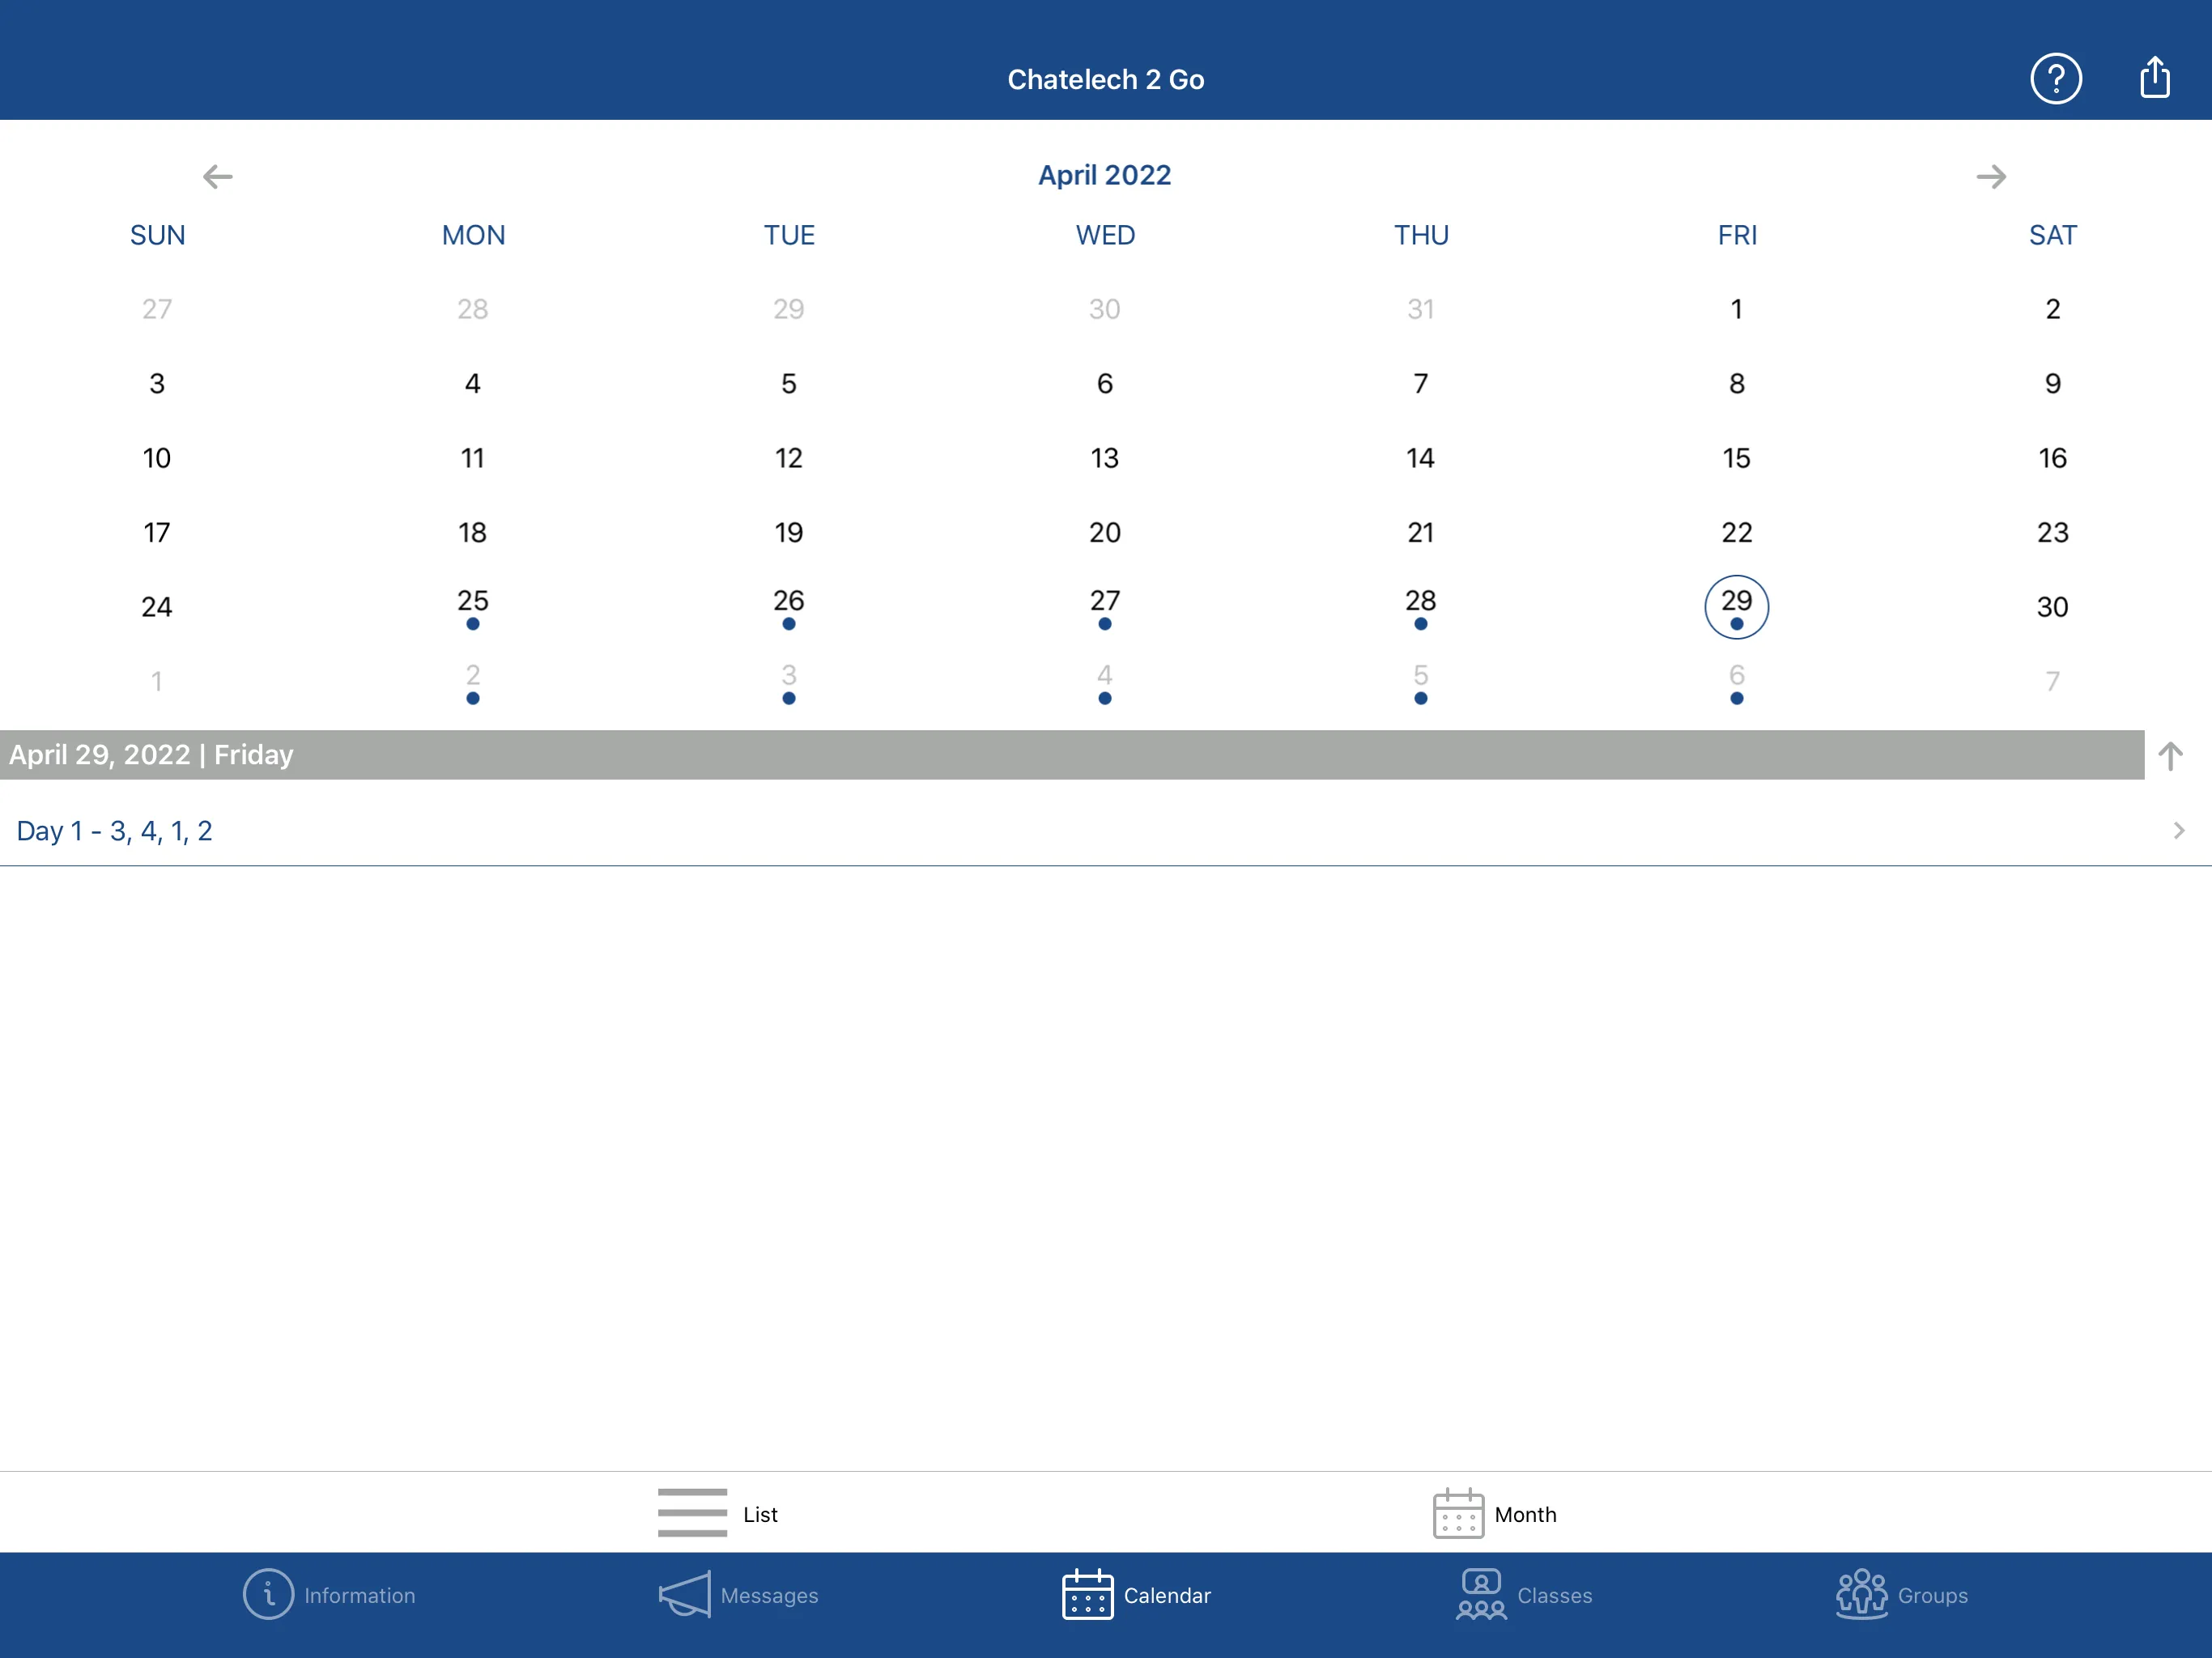The width and height of the screenshot is (2212, 1658).
Task: Select April 9 in Saturday column
Action: [x=2052, y=383]
